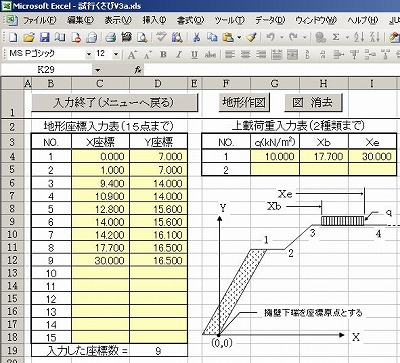Save the workbook with the floppy icon
Viewport: 400px width, 363px height.
click(45, 37)
